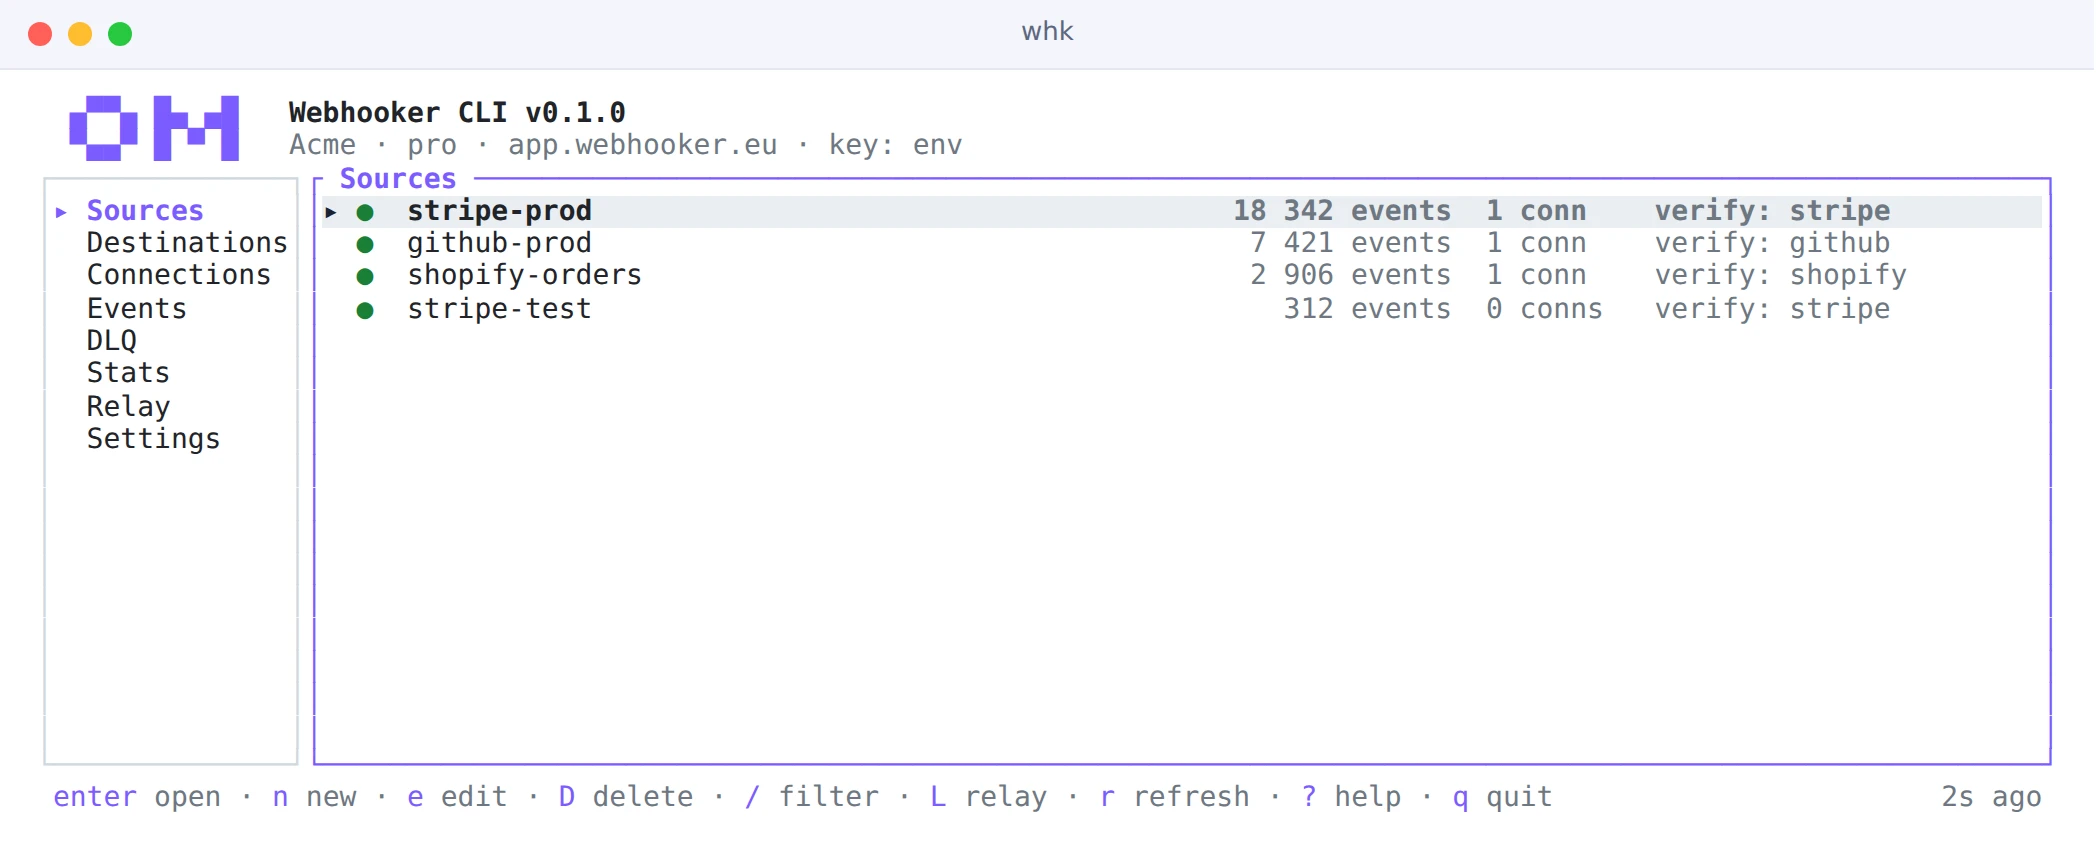
Task: Click the 312 events count
Action: 1367,309
